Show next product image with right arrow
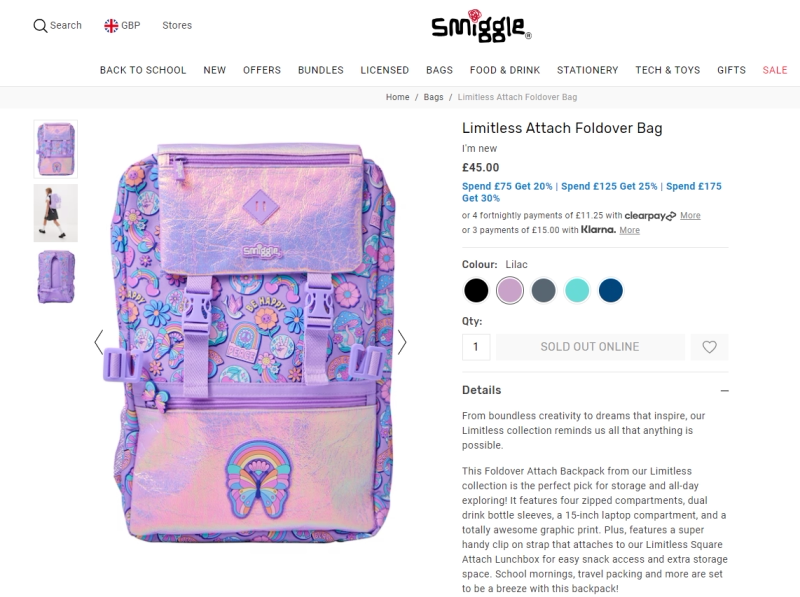 coord(402,342)
